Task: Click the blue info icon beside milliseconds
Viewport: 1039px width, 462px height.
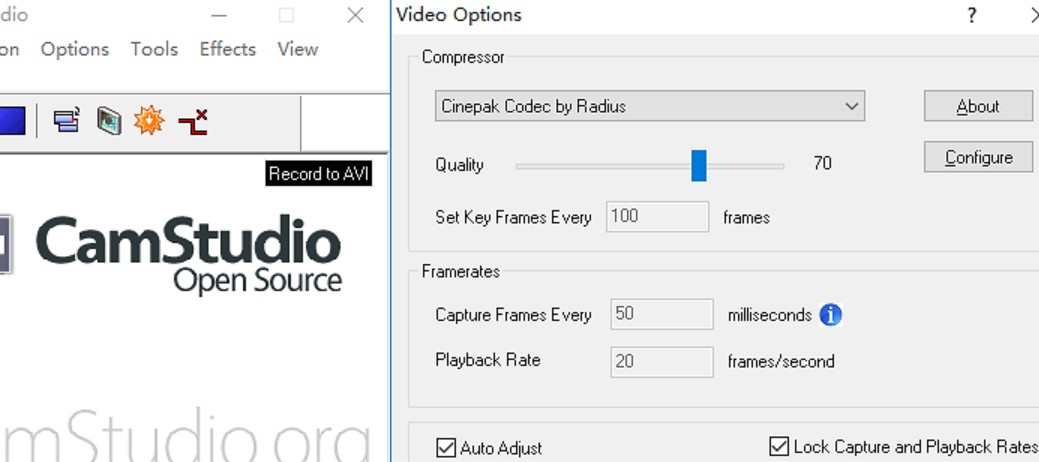Action: [x=830, y=315]
